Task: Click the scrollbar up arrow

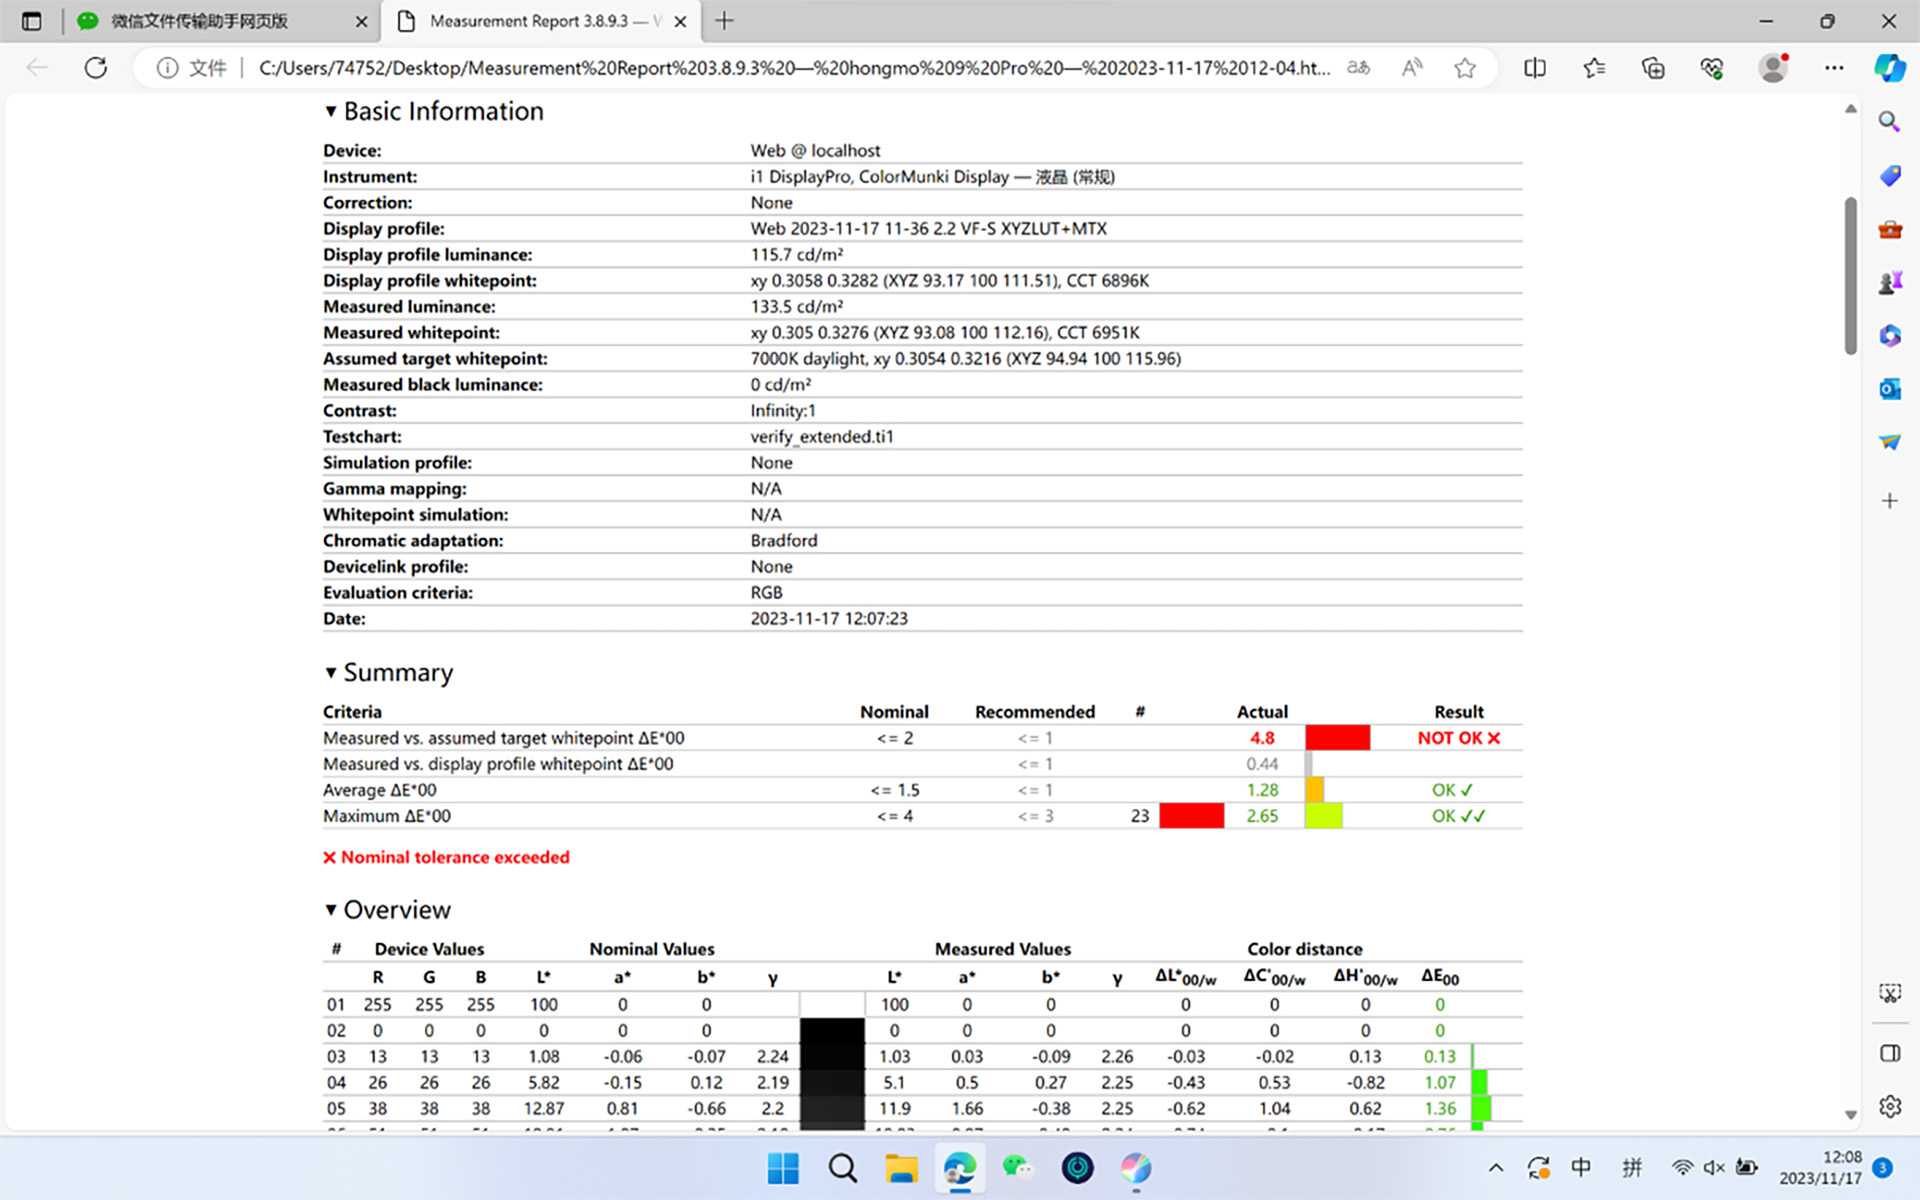Action: [1850, 108]
